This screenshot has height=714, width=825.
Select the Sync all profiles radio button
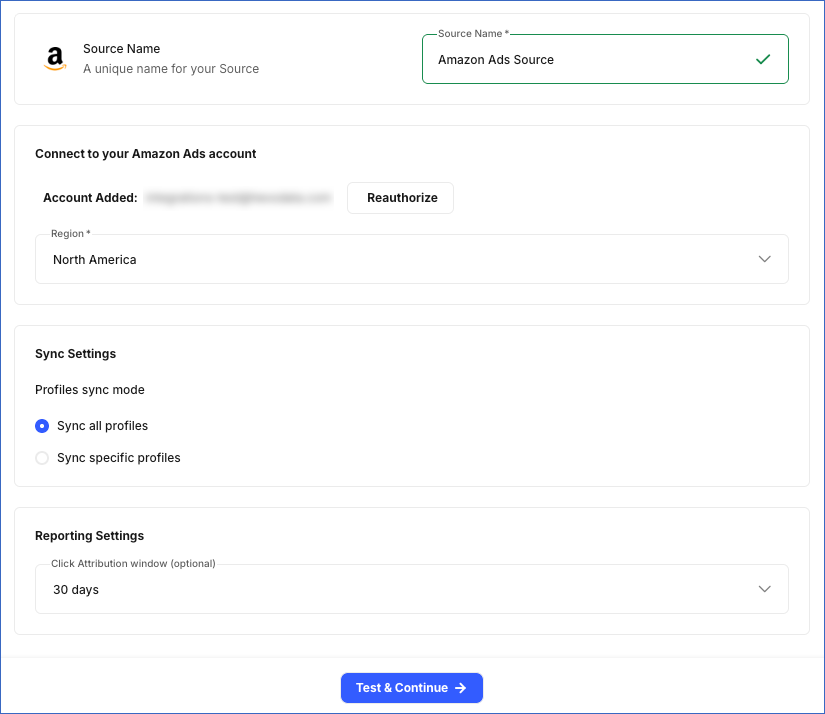click(42, 426)
